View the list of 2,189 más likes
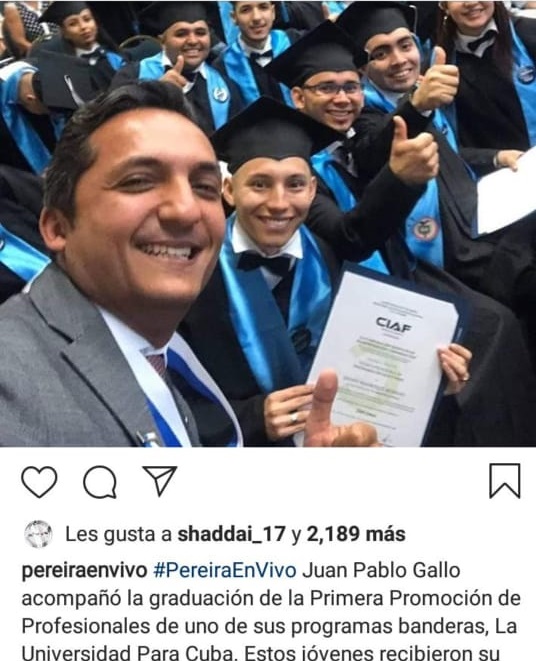The image size is (536, 661). (356, 534)
